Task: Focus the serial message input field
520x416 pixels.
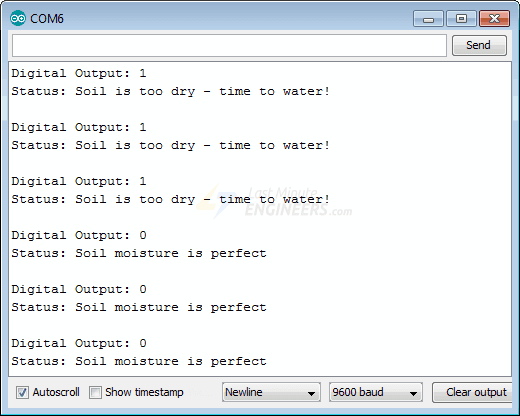Action: [x=229, y=45]
